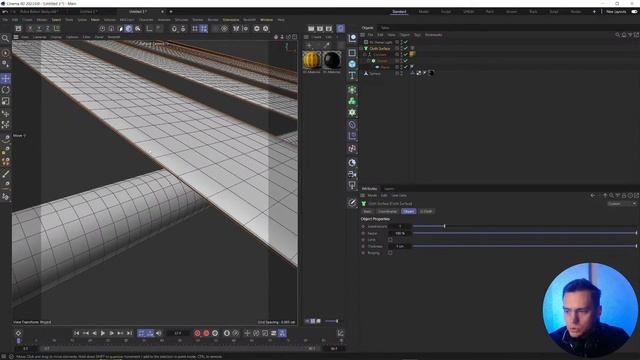Toggle Plane object enable checkmark
640x360 pixels.
(406, 67)
